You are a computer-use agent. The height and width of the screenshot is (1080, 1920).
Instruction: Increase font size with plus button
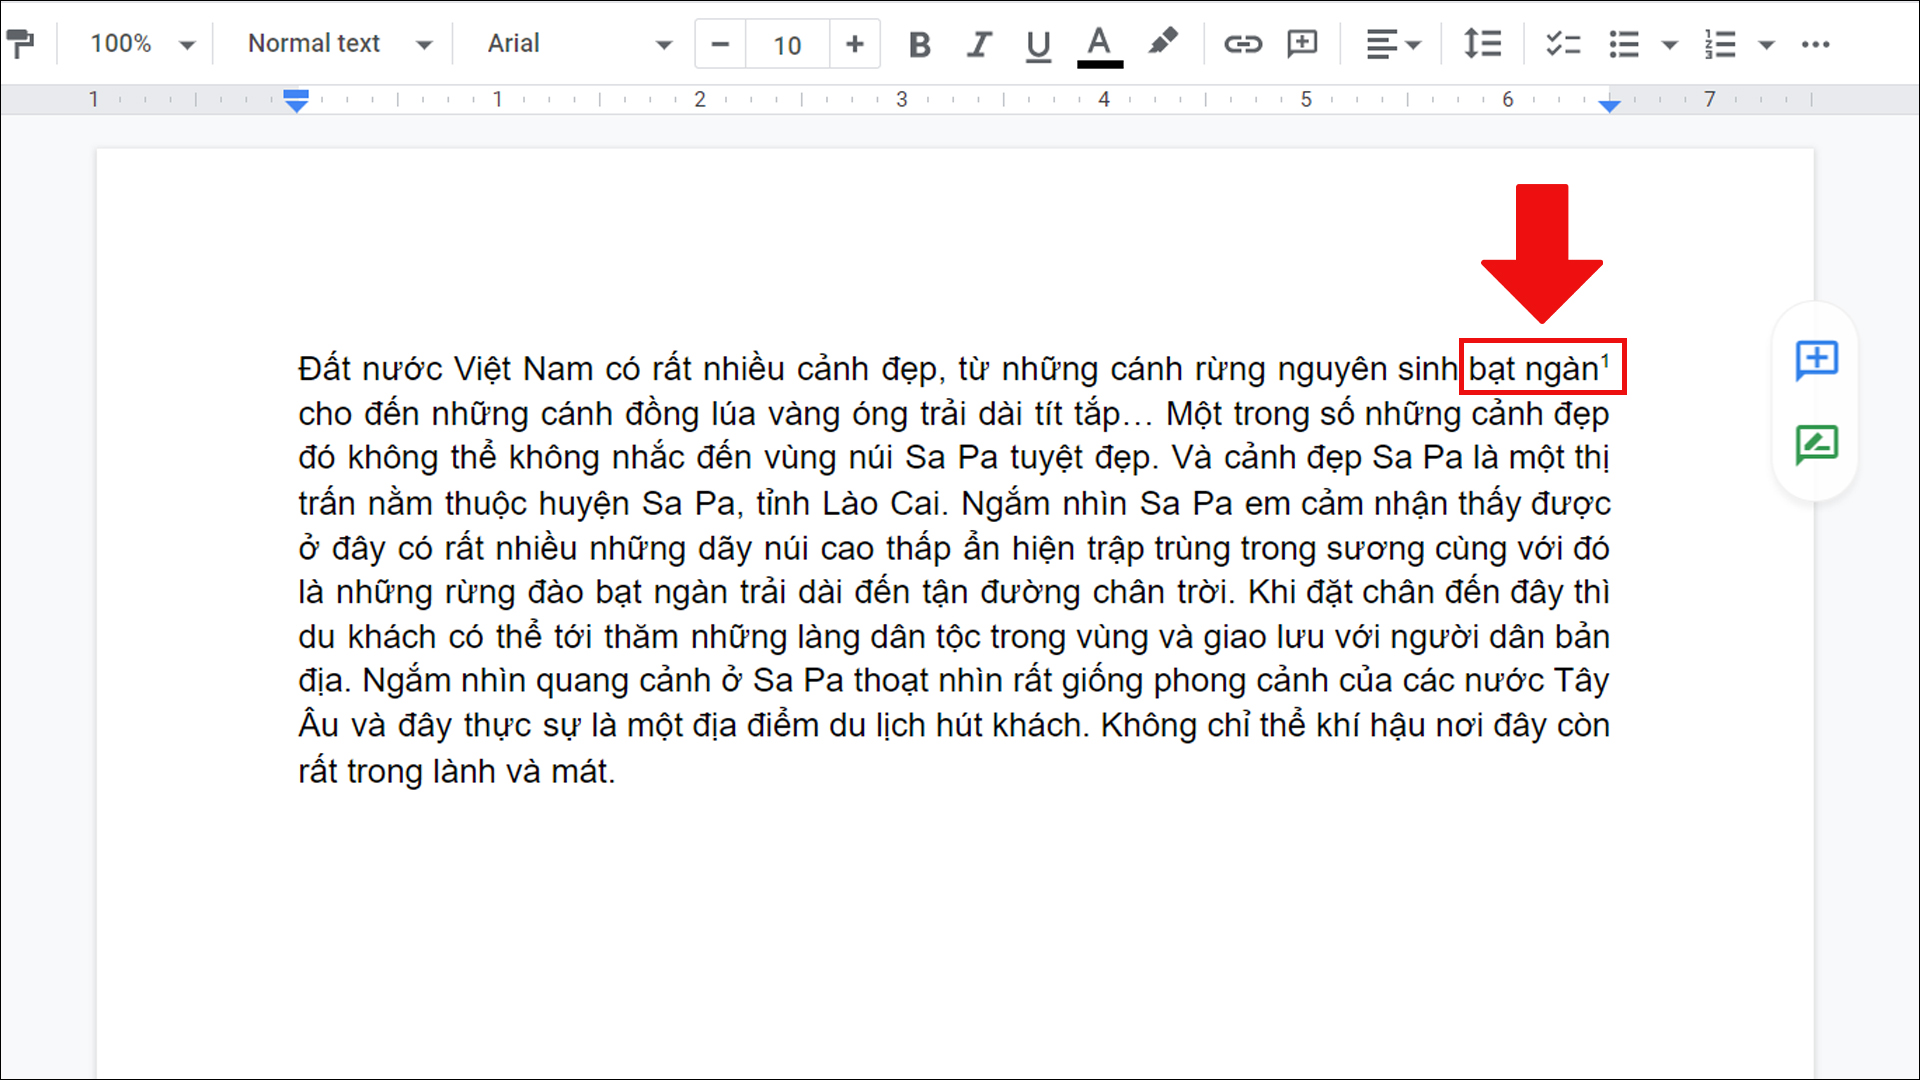coord(854,44)
